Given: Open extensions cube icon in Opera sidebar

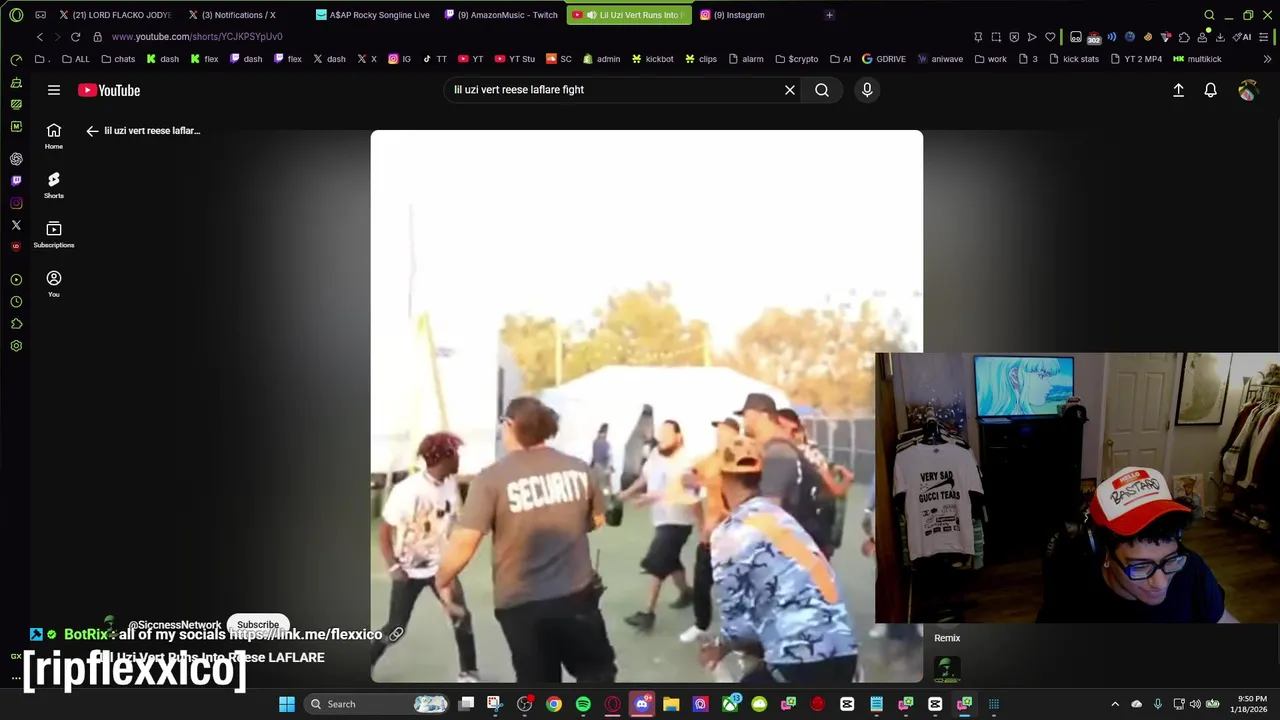Looking at the screenshot, I should pos(16,324).
